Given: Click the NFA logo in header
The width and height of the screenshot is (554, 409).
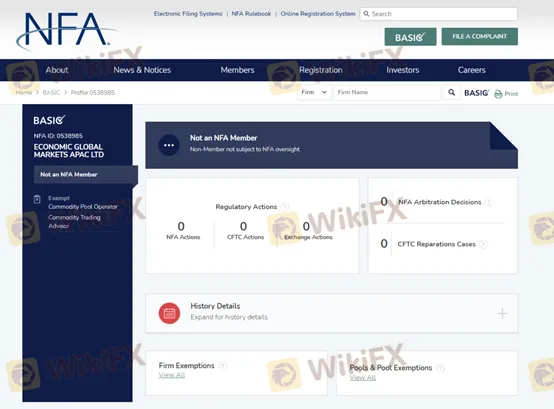Looking at the screenshot, I should coord(65,31).
